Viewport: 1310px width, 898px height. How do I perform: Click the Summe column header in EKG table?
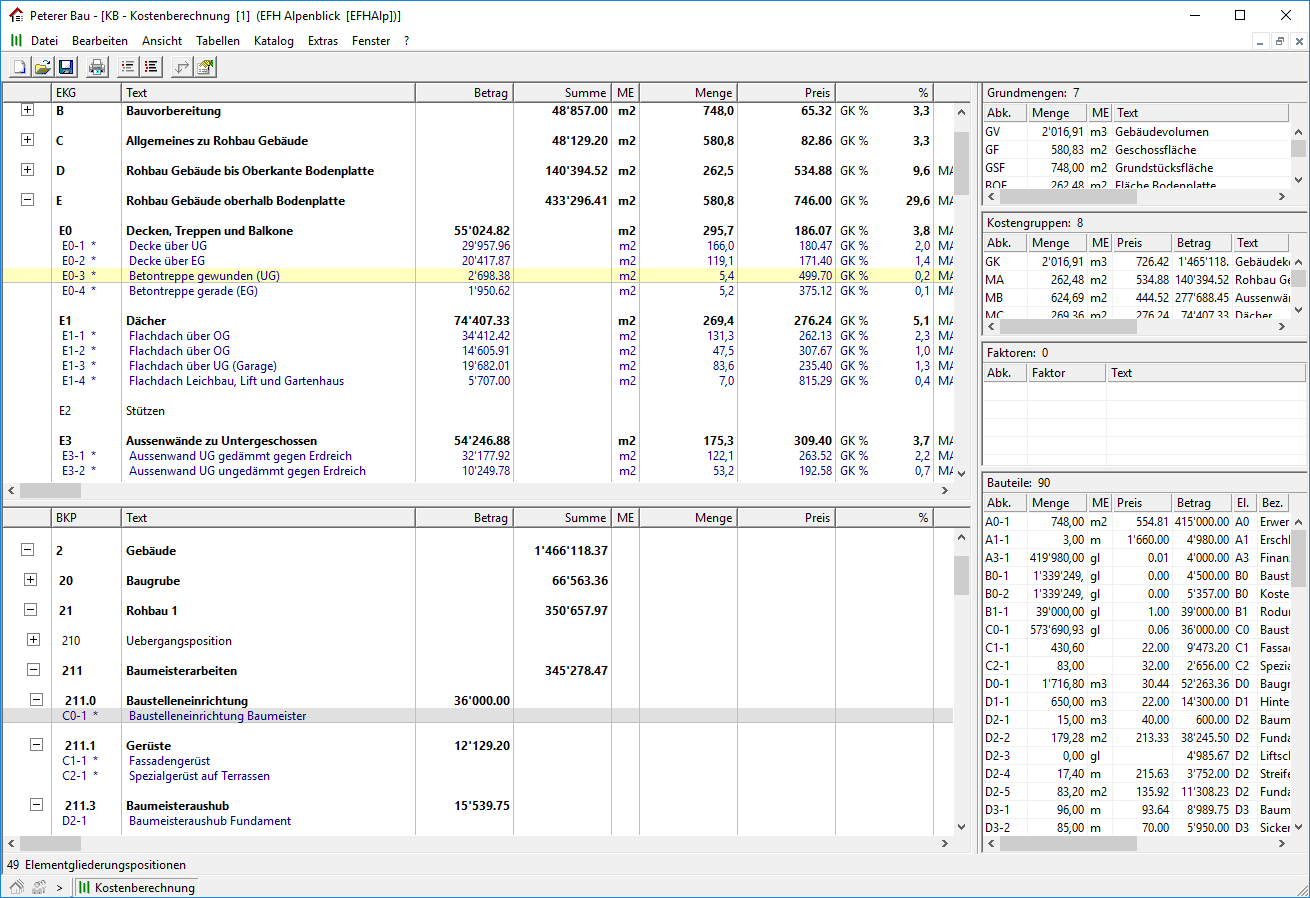coord(562,93)
